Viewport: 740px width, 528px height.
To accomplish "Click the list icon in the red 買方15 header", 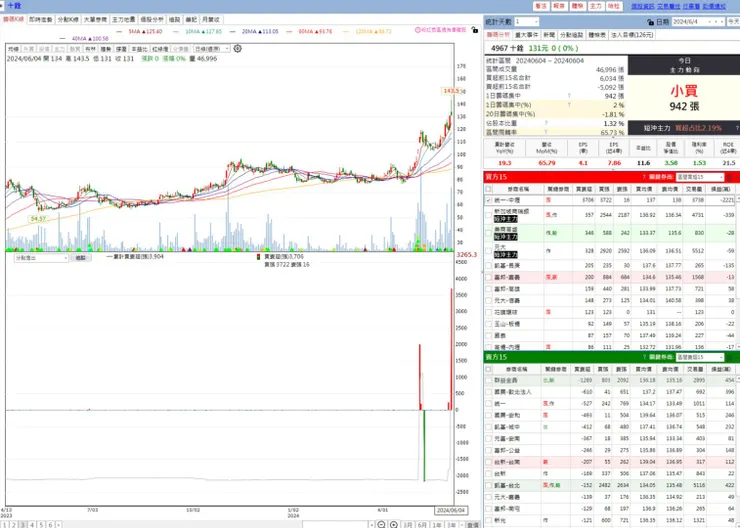I will 729,177.
